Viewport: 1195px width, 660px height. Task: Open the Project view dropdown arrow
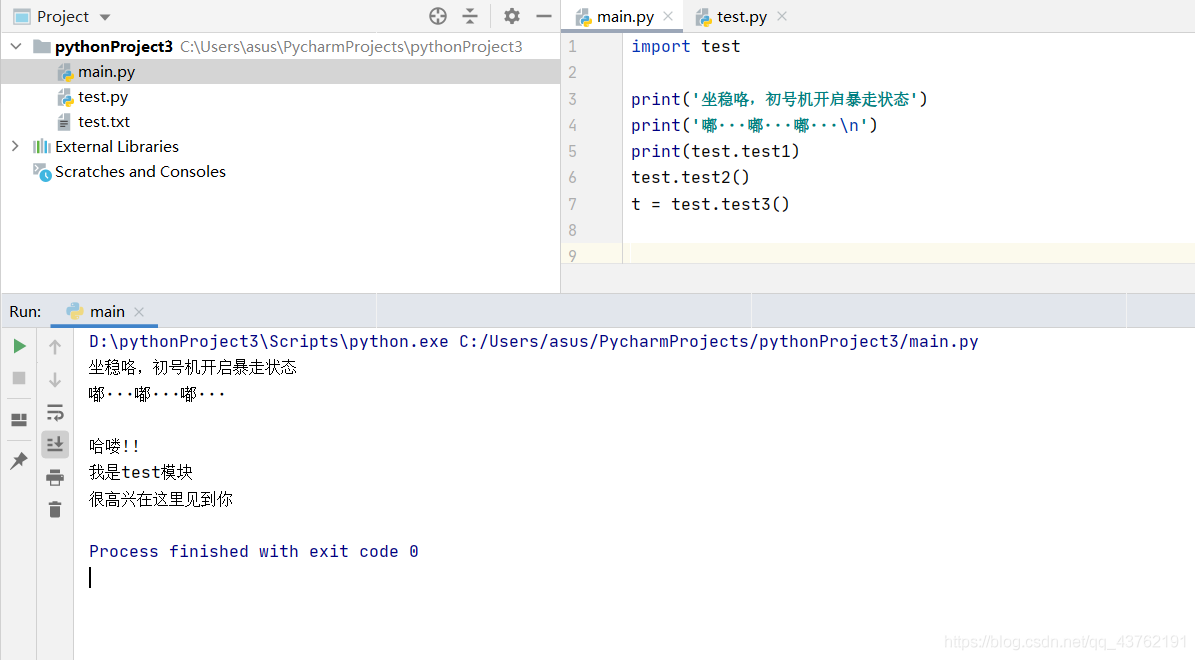105,17
